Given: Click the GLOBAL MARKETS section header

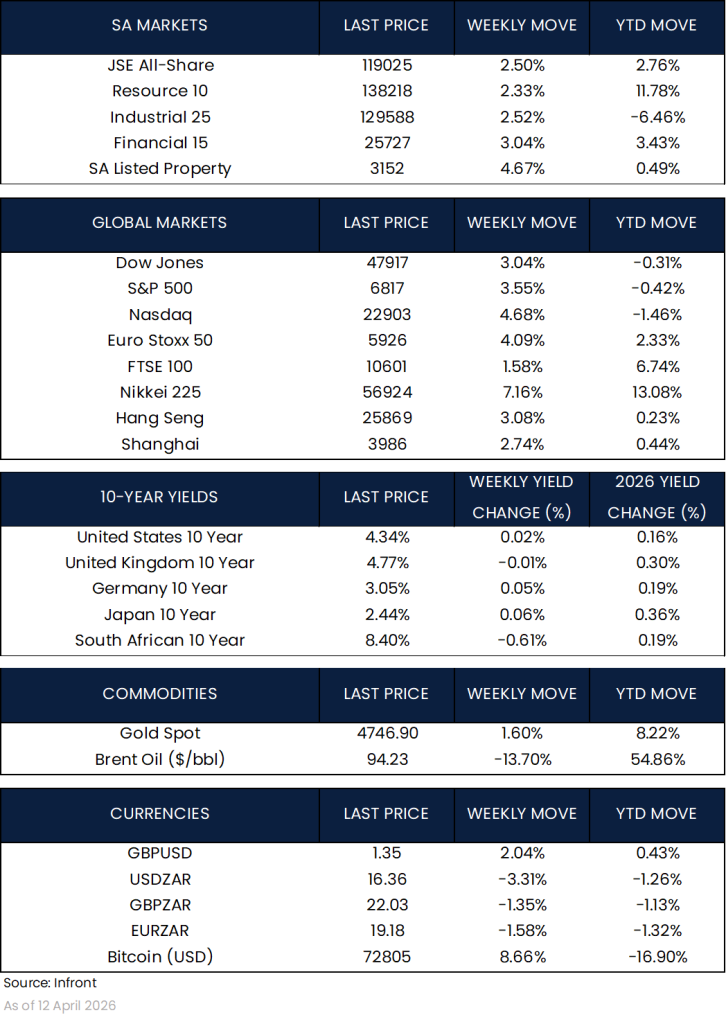Looking at the screenshot, I should point(160,223).
